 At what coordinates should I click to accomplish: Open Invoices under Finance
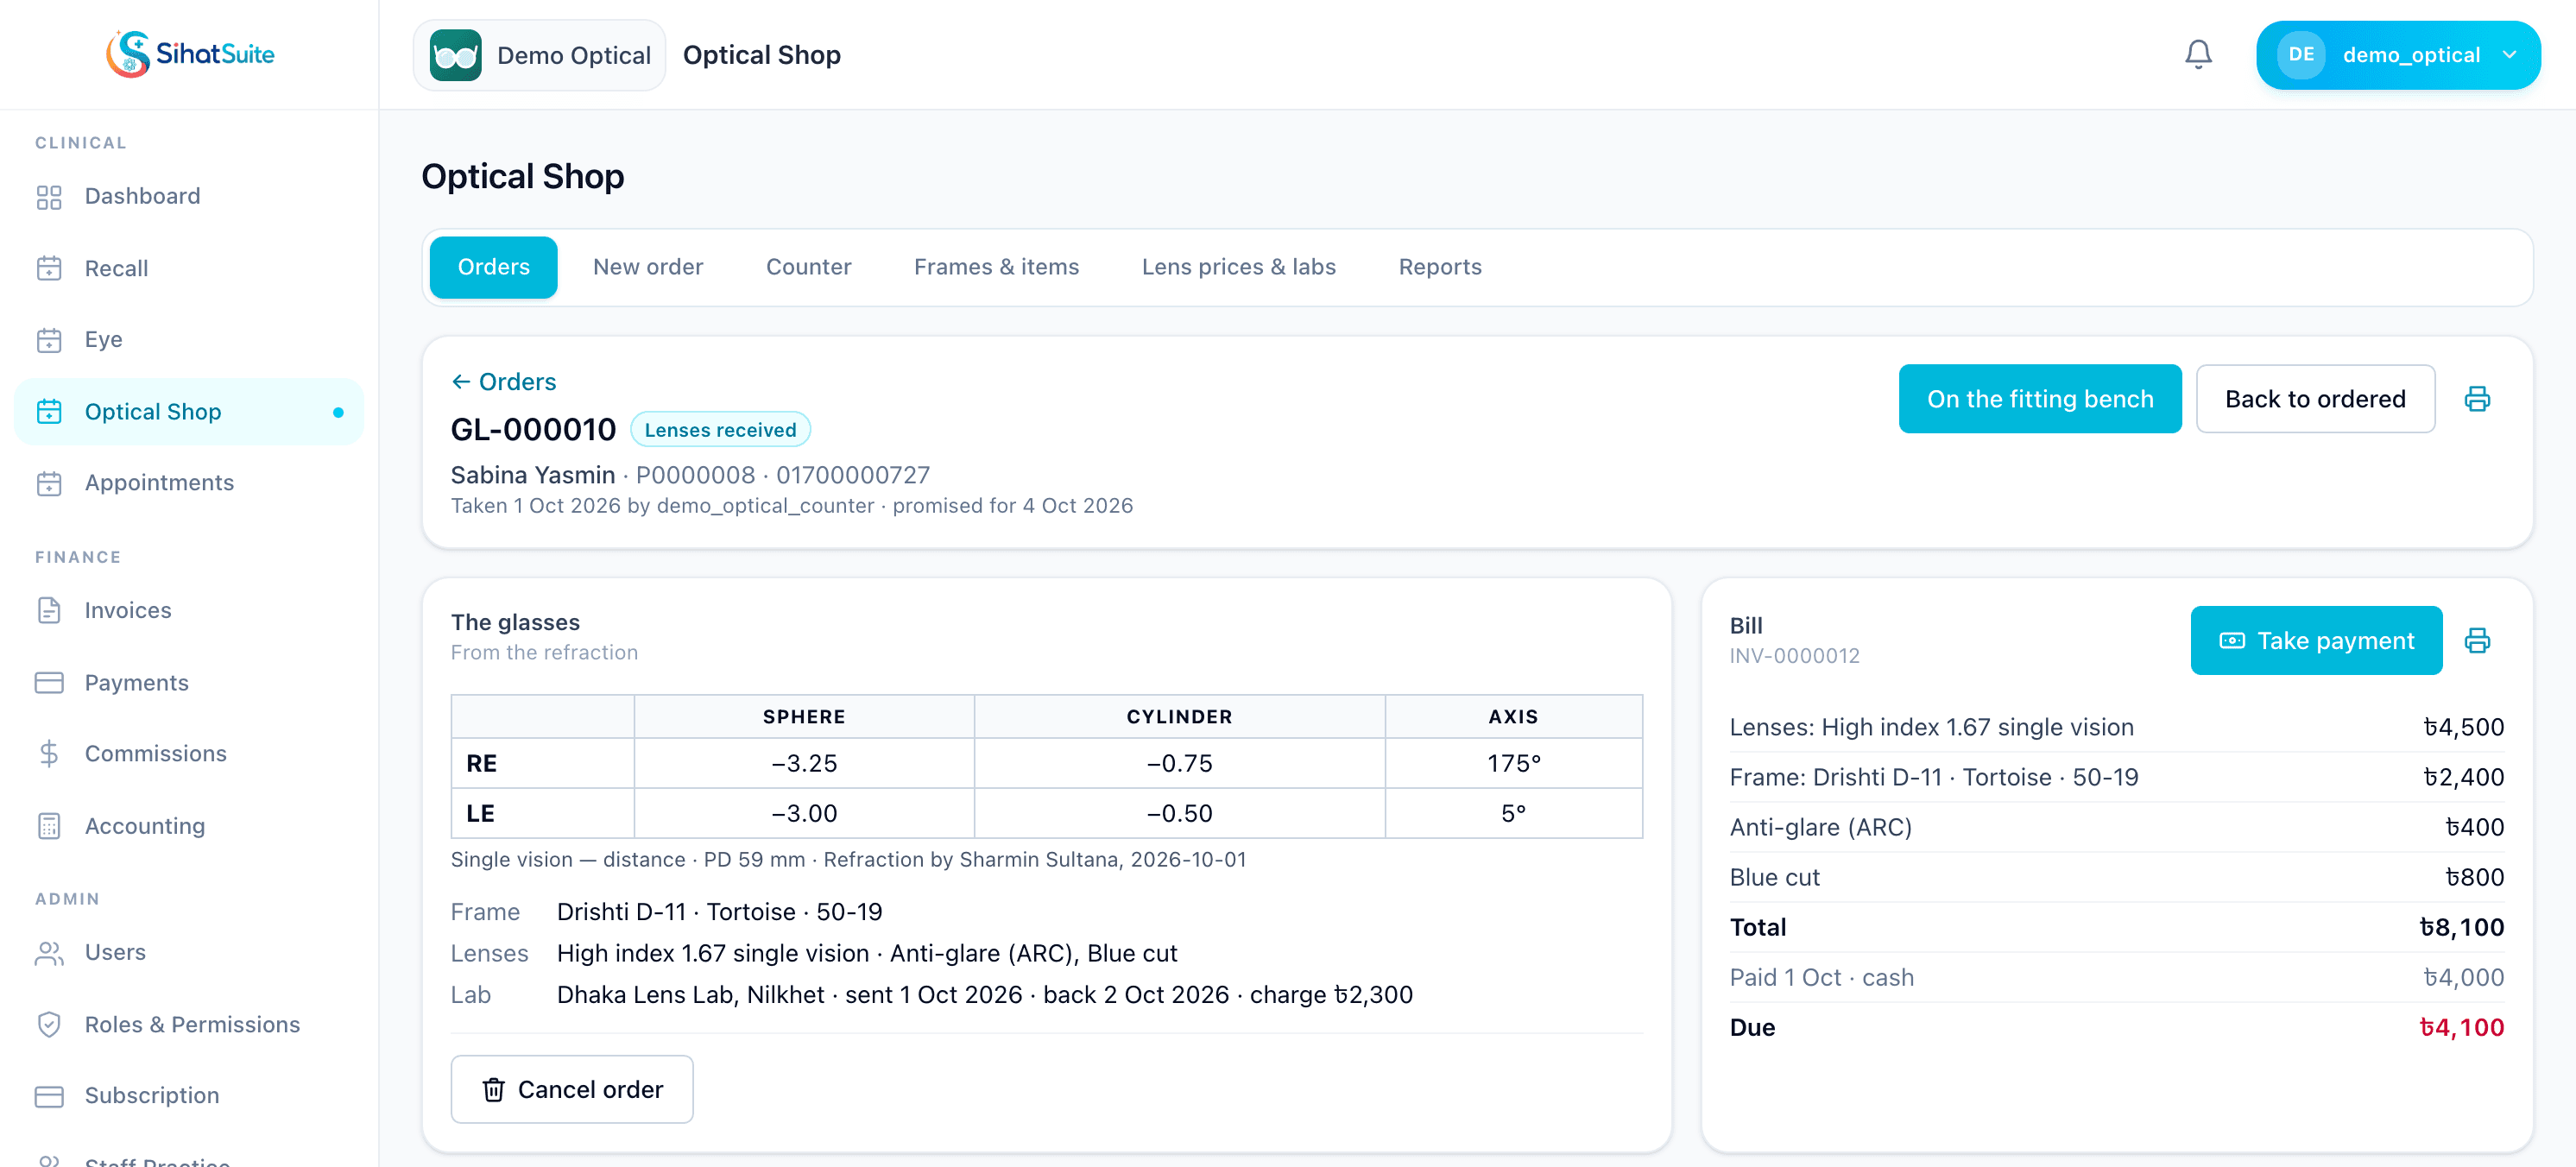[x=189, y=610]
